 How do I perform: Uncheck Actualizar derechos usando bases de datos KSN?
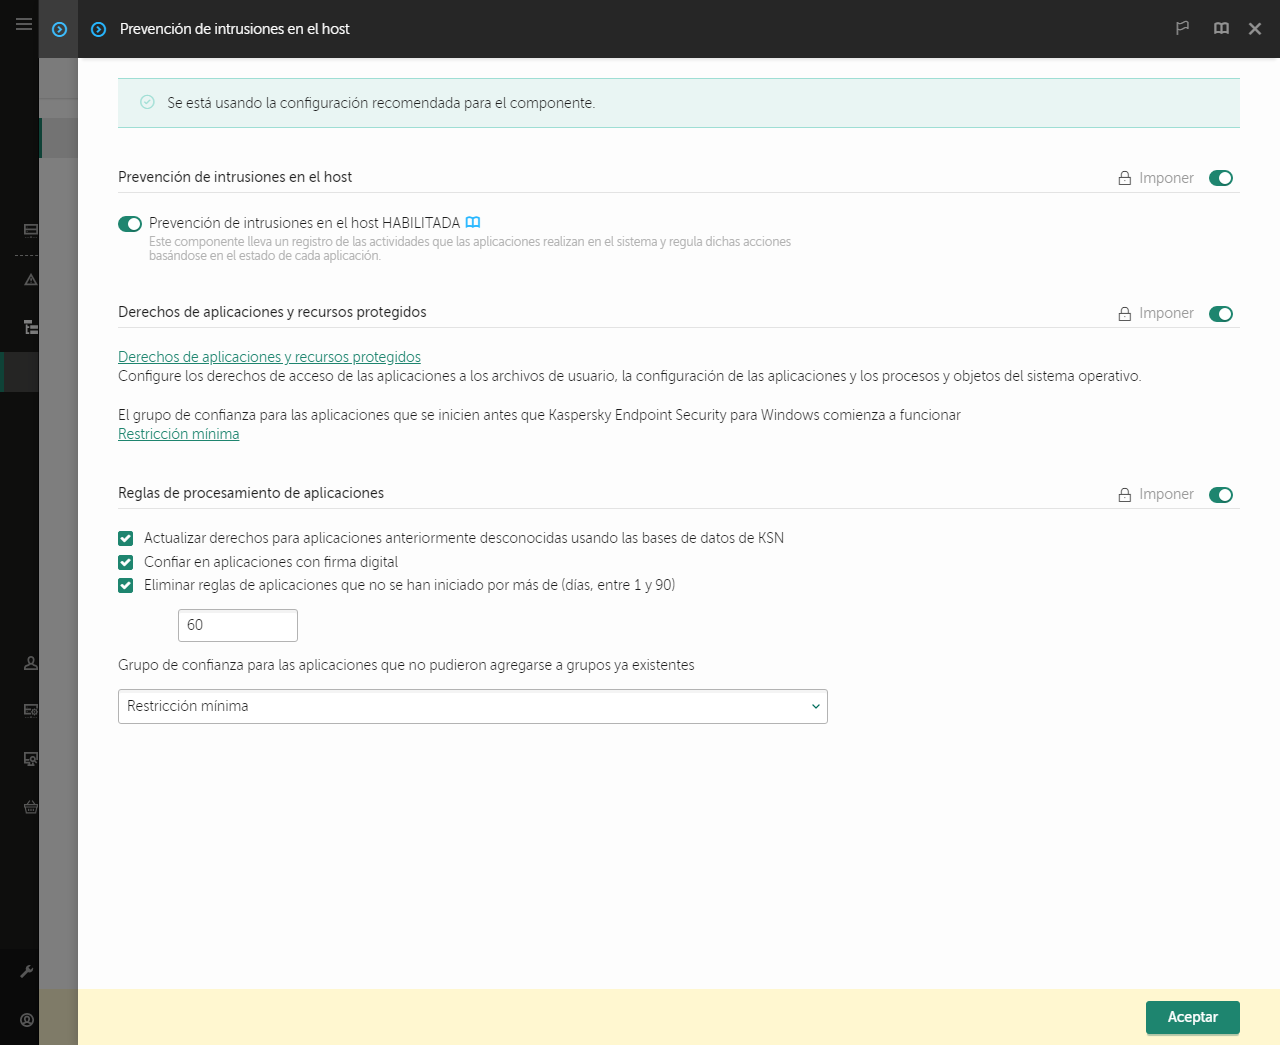point(125,538)
